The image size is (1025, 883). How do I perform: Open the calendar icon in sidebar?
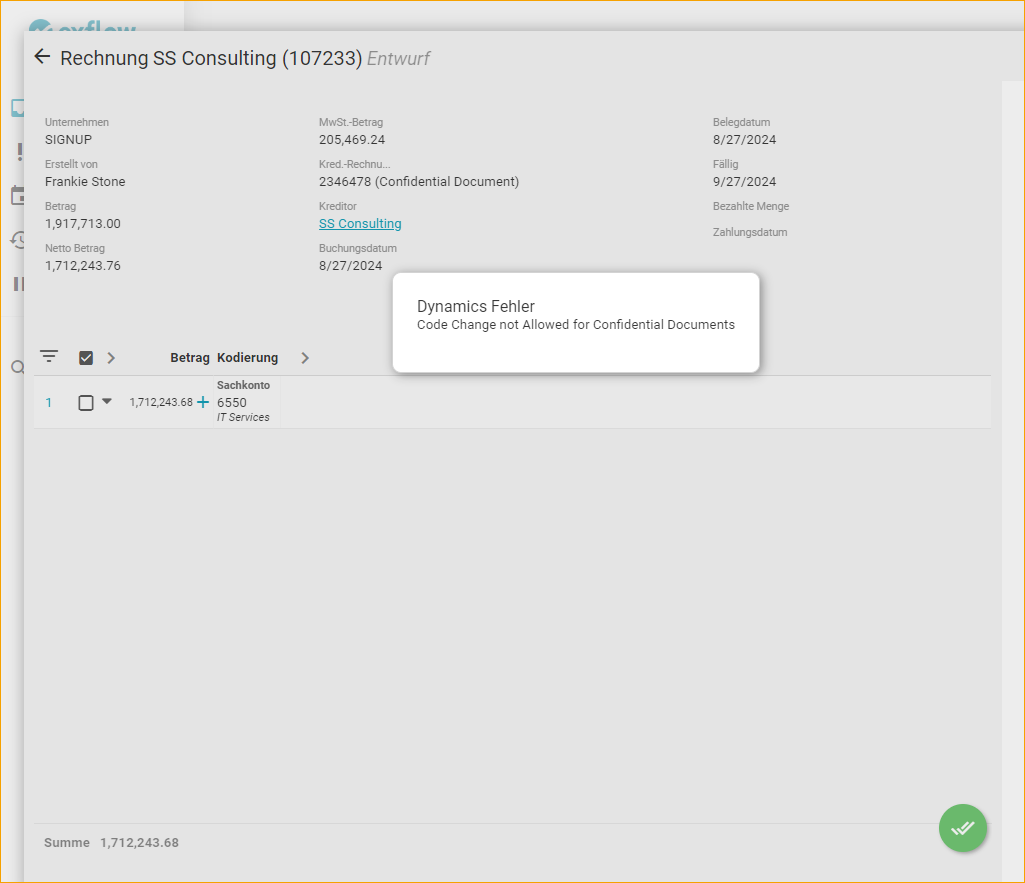pos(17,195)
